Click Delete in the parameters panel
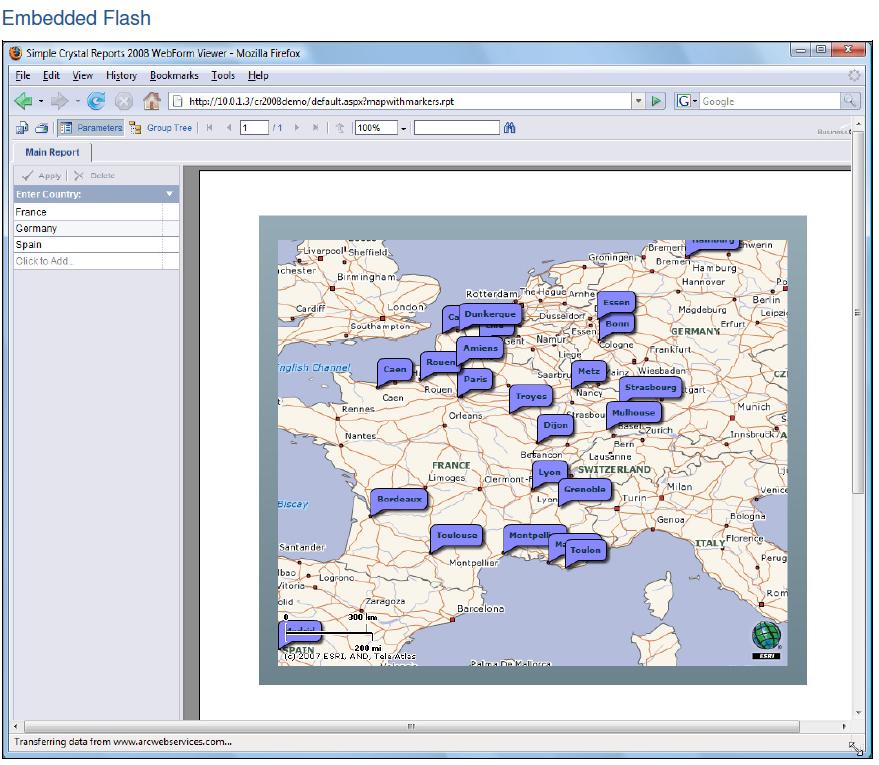This screenshot has height=765, width=879. coord(94,175)
